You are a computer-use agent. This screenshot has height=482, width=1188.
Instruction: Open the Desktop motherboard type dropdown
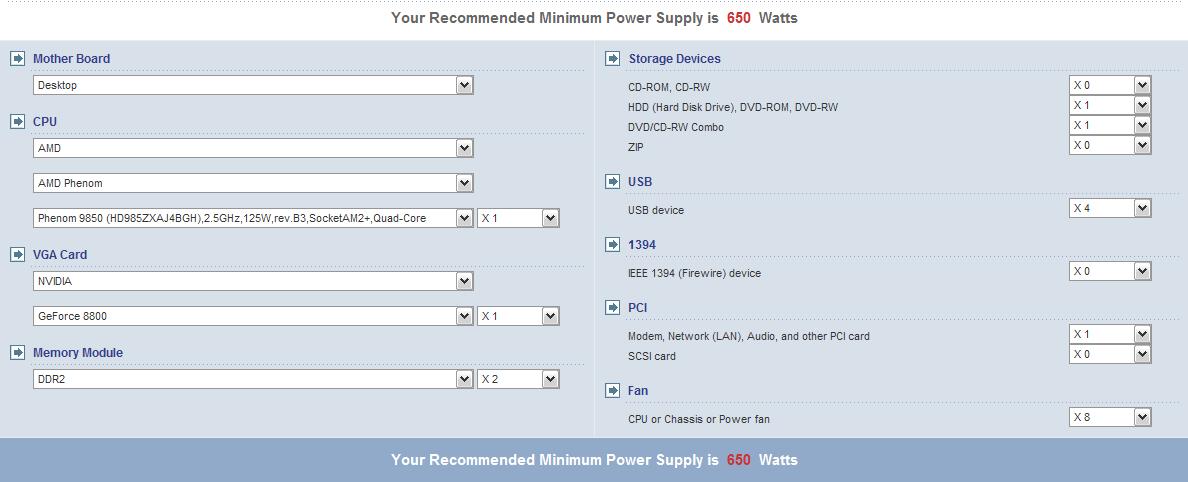coord(464,85)
